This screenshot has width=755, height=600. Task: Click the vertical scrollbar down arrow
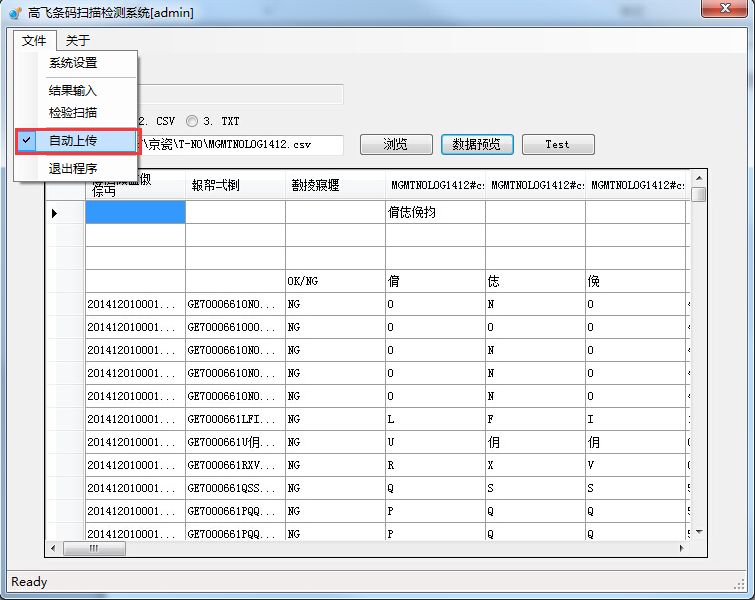tap(698, 532)
